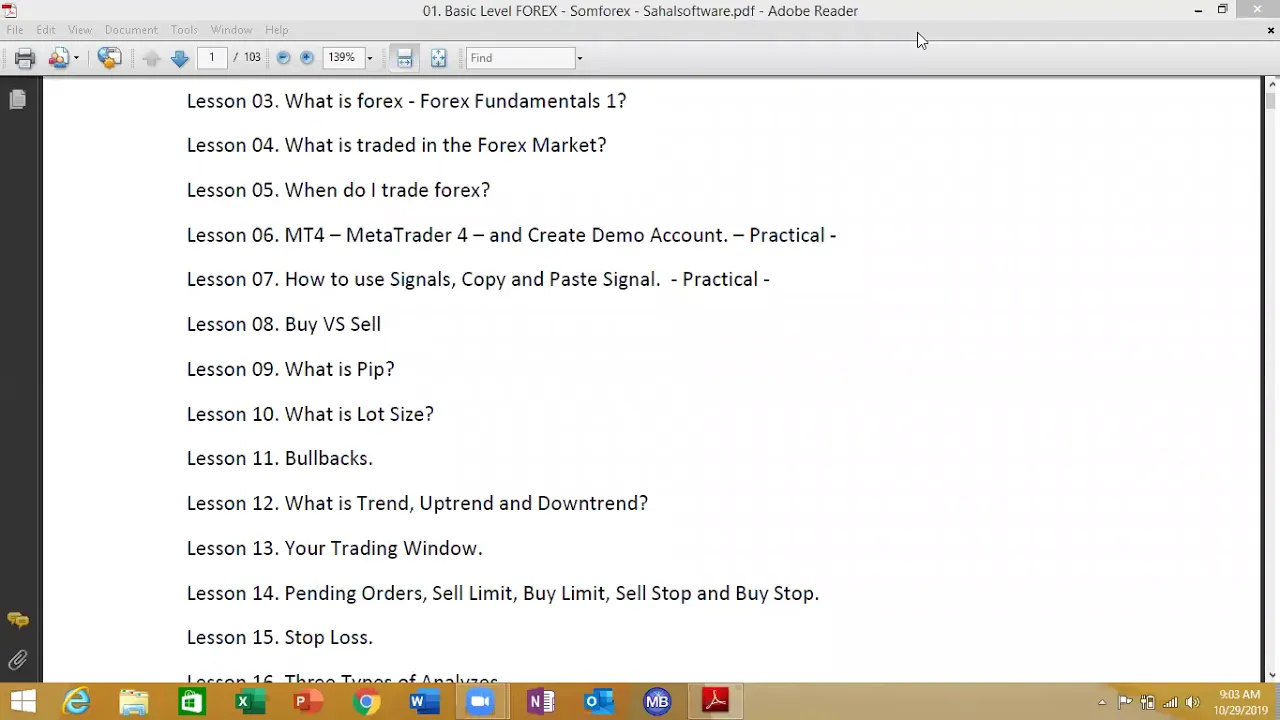Viewport: 1280px width, 720px height.
Task: Click the 139% zoom value field
Action: 342,58
